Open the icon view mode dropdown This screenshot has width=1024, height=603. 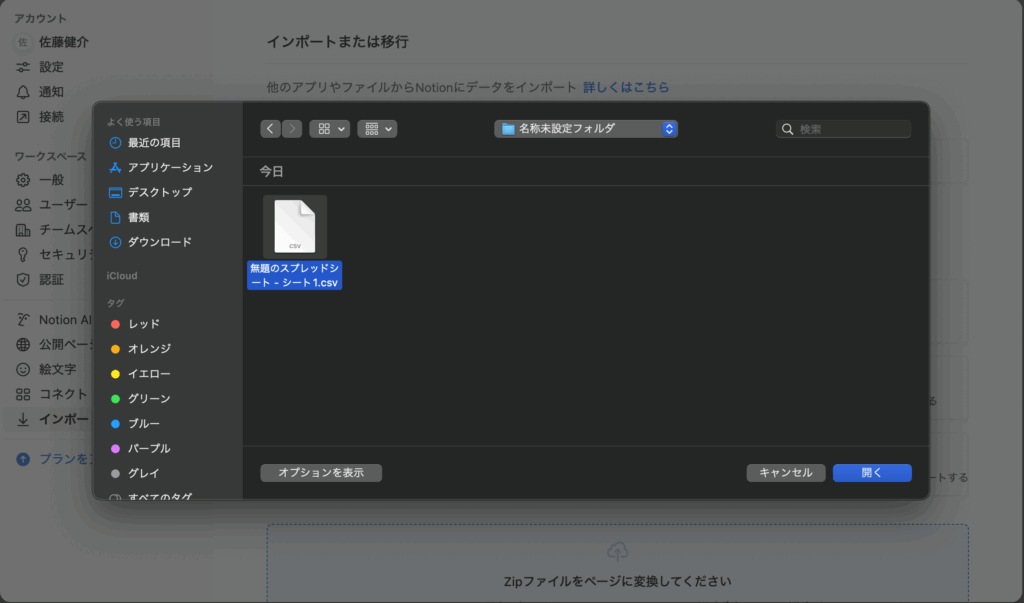tap(329, 129)
